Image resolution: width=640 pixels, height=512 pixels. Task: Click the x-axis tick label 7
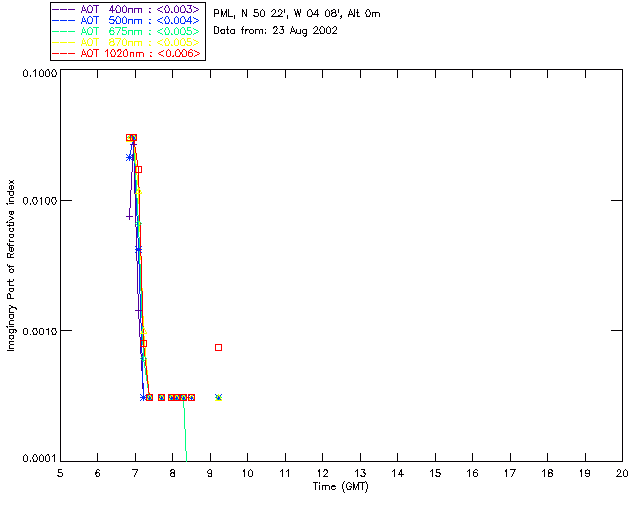point(135,473)
